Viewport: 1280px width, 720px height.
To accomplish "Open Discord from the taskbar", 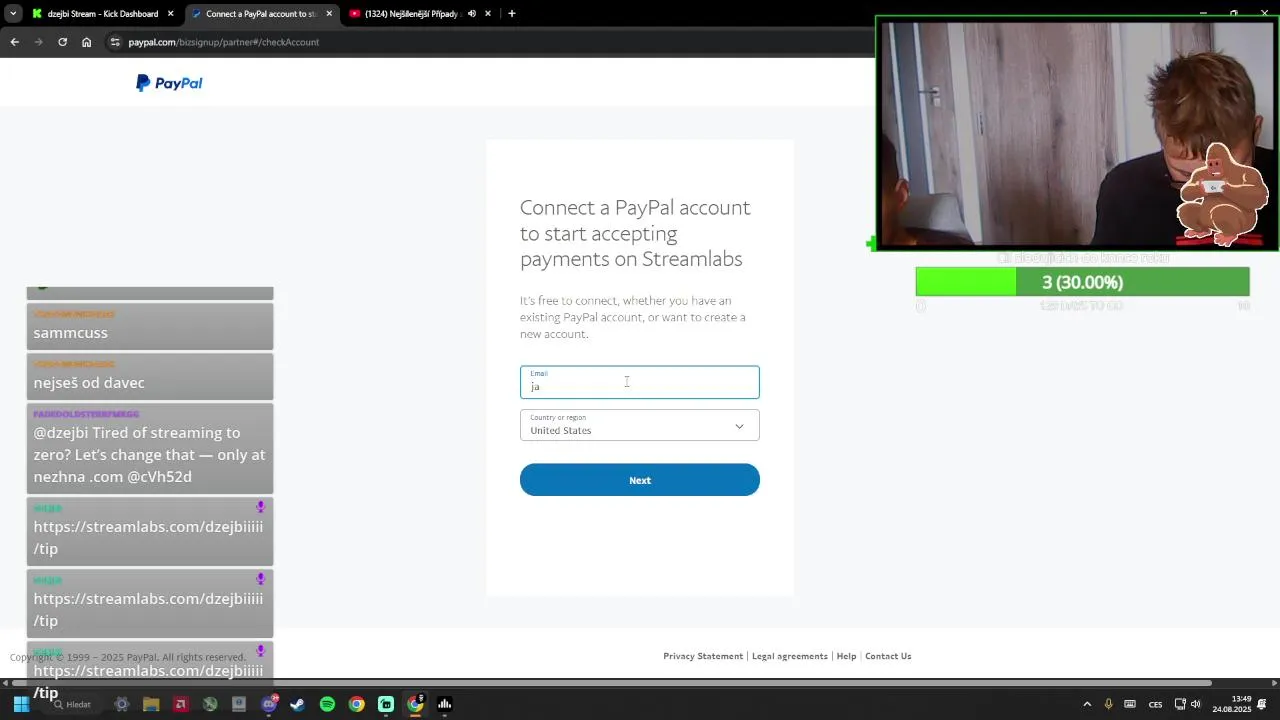I will (269, 704).
